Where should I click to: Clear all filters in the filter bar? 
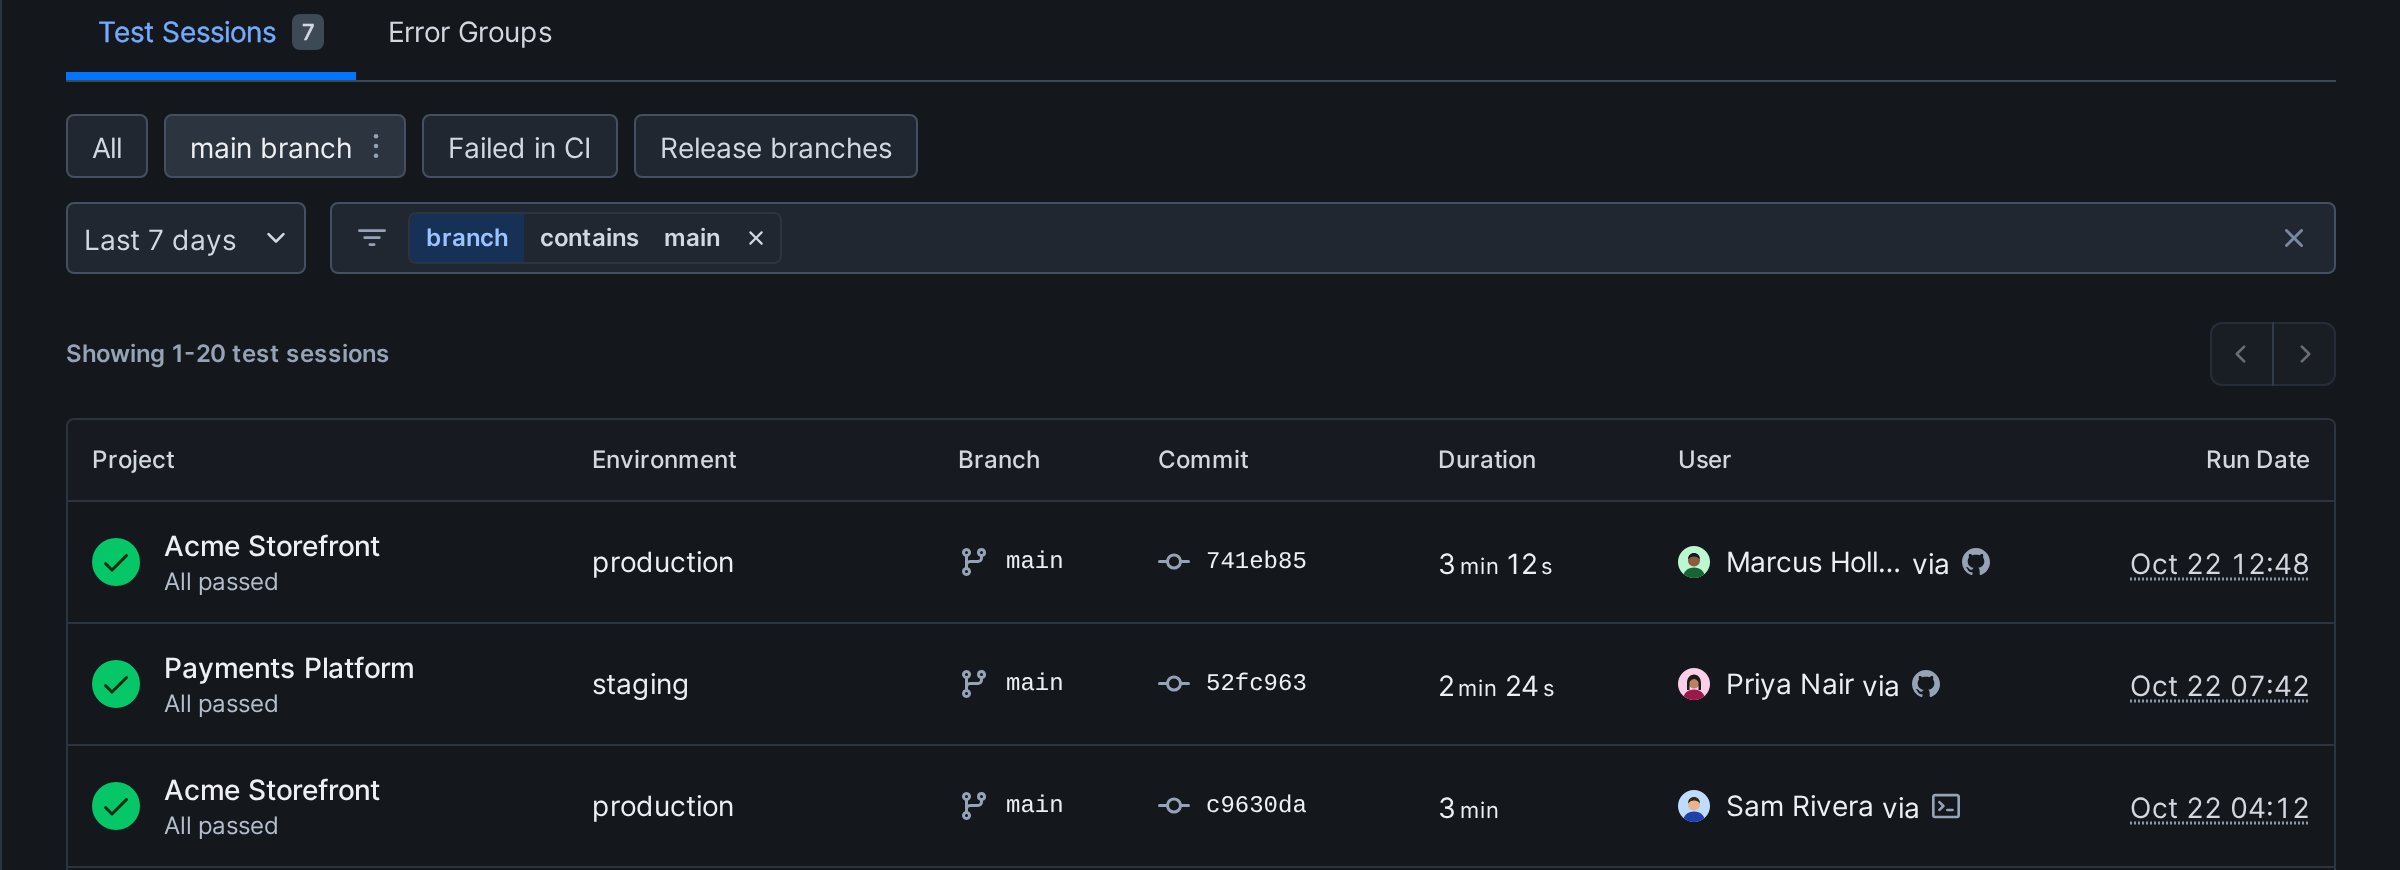click(x=2294, y=238)
